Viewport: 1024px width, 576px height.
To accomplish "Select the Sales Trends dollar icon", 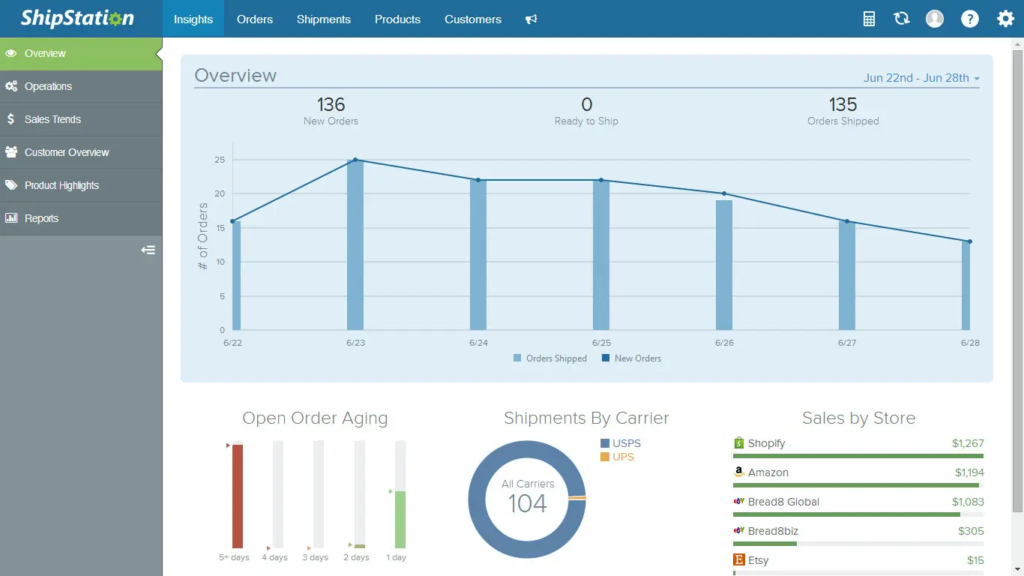I will (x=12, y=119).
